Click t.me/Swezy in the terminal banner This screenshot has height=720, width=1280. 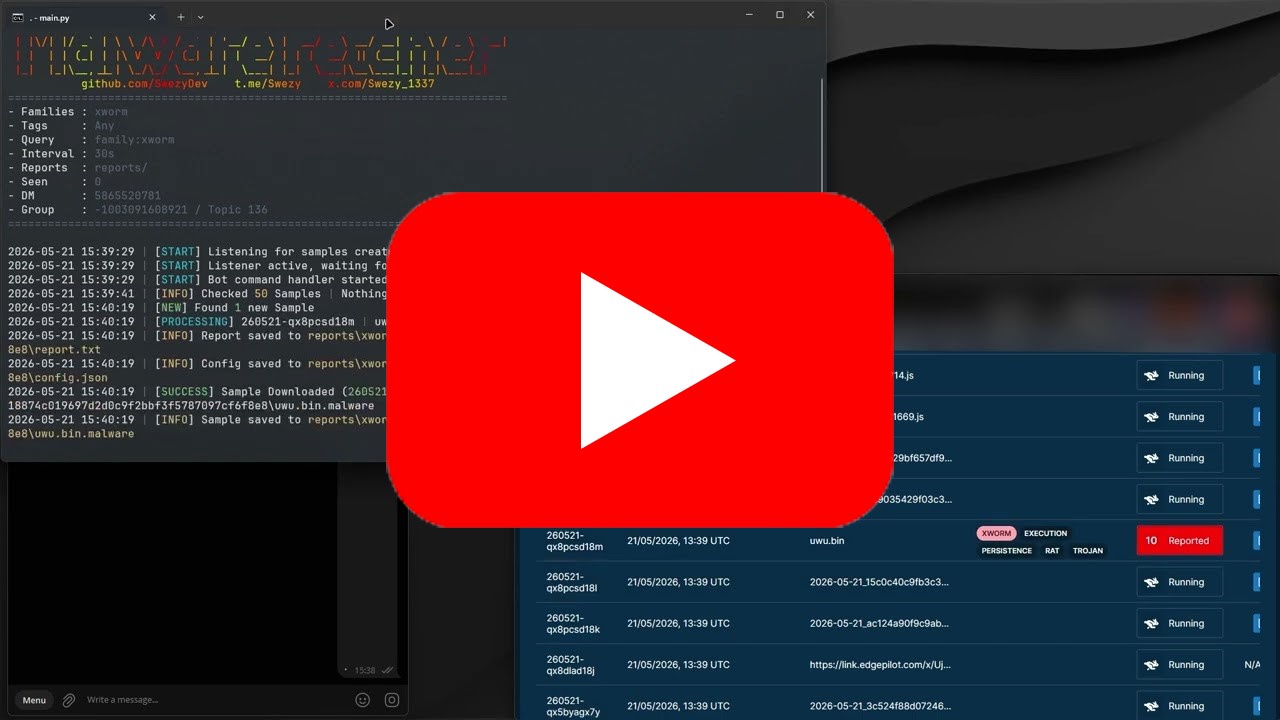268,84
